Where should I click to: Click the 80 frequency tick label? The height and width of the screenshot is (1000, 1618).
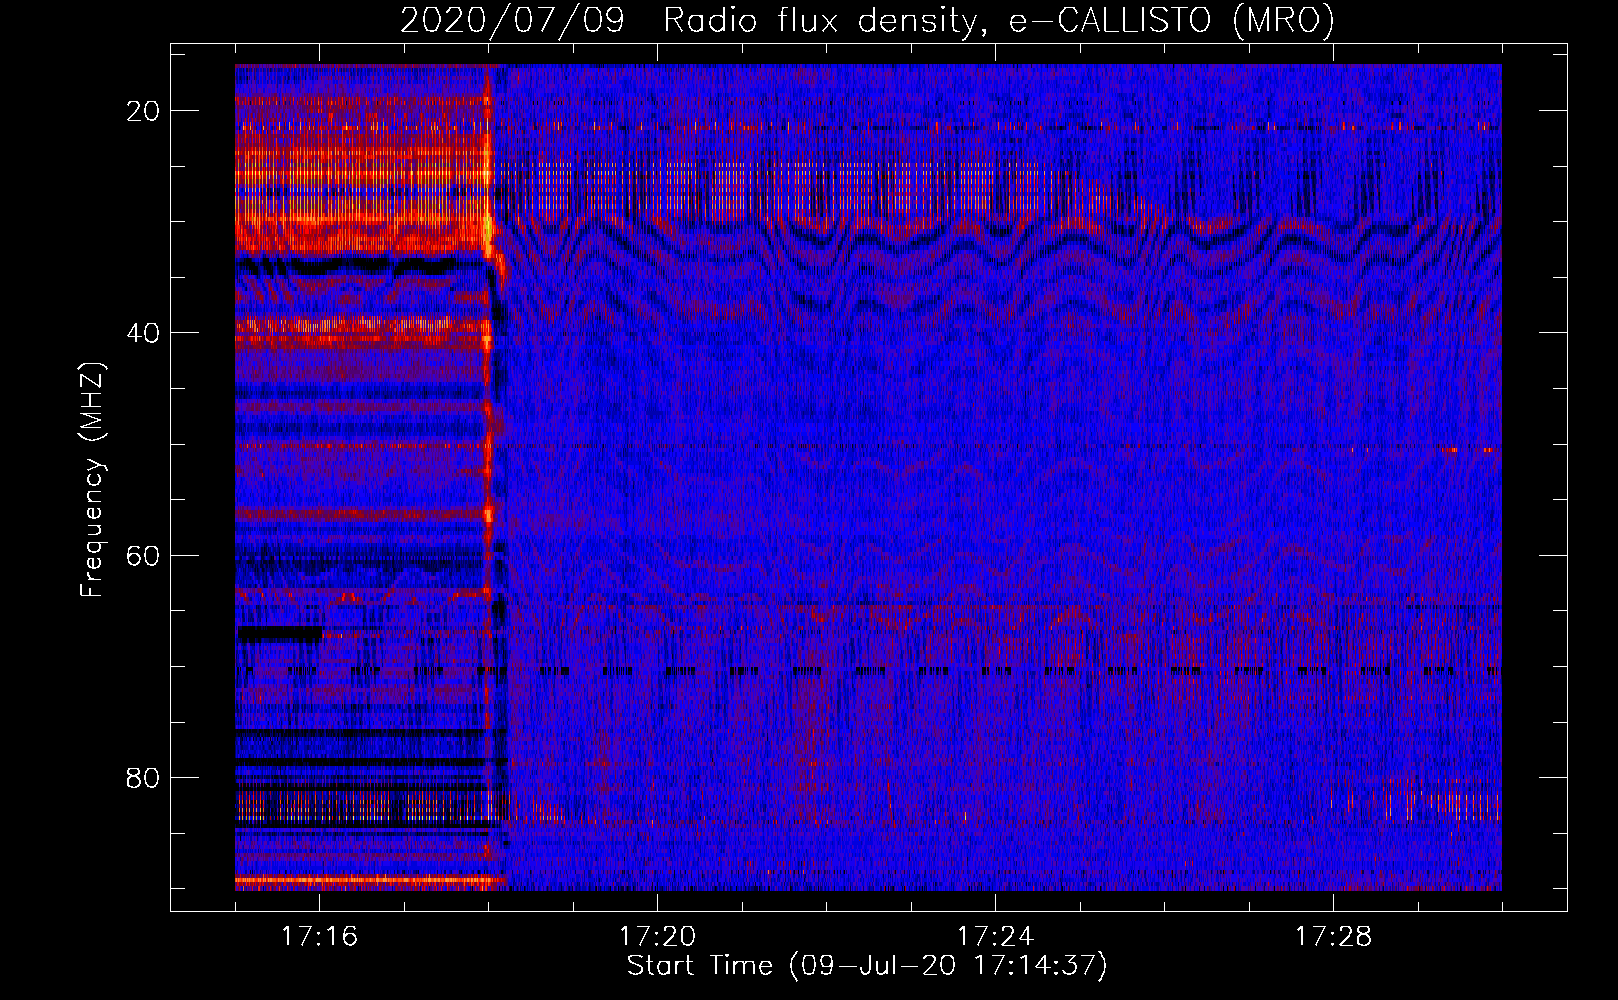pos(143,777)
